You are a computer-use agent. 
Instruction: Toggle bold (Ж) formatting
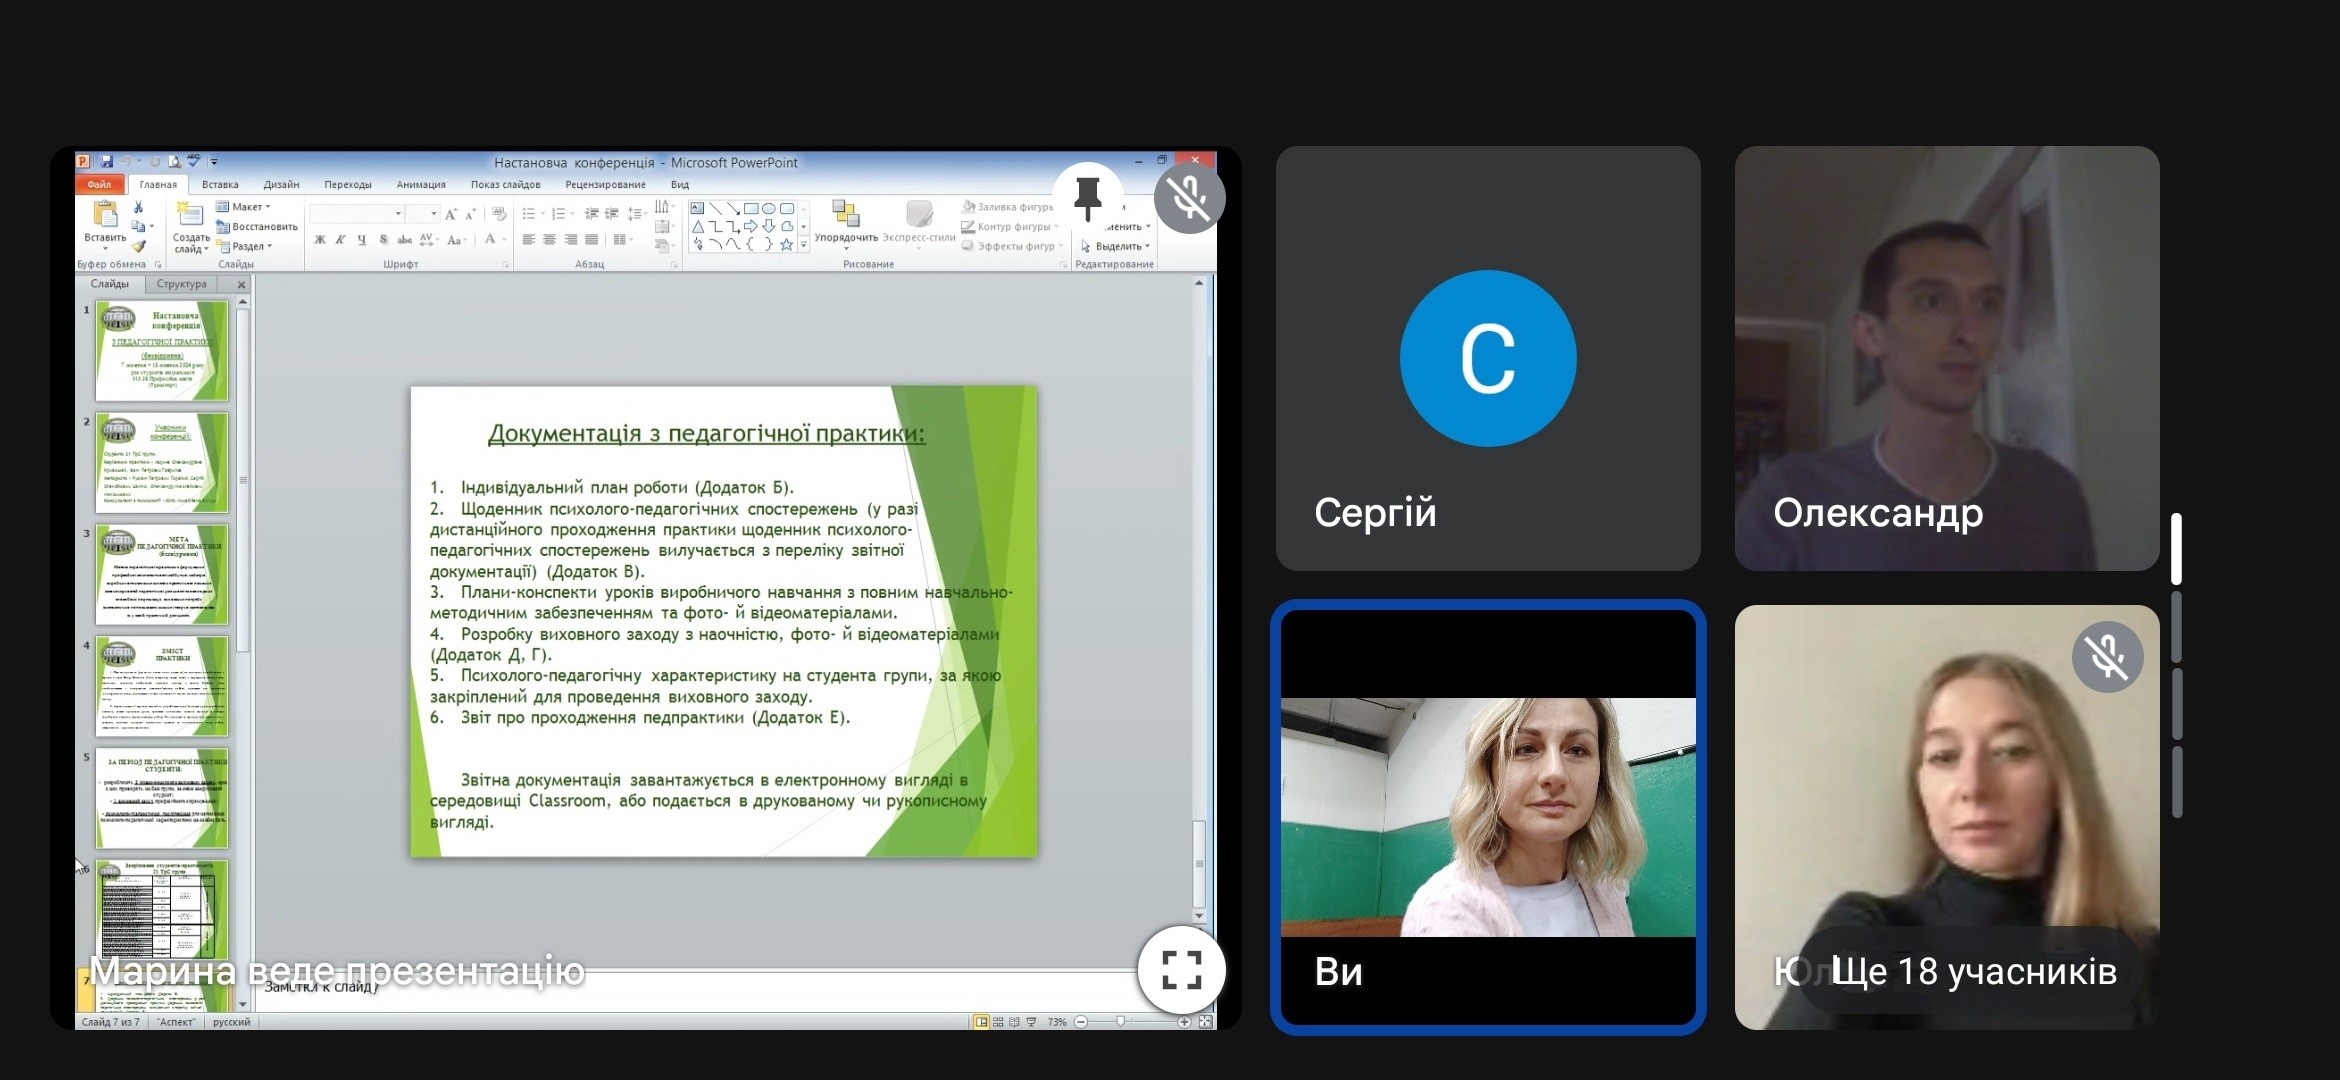point(320,240)
